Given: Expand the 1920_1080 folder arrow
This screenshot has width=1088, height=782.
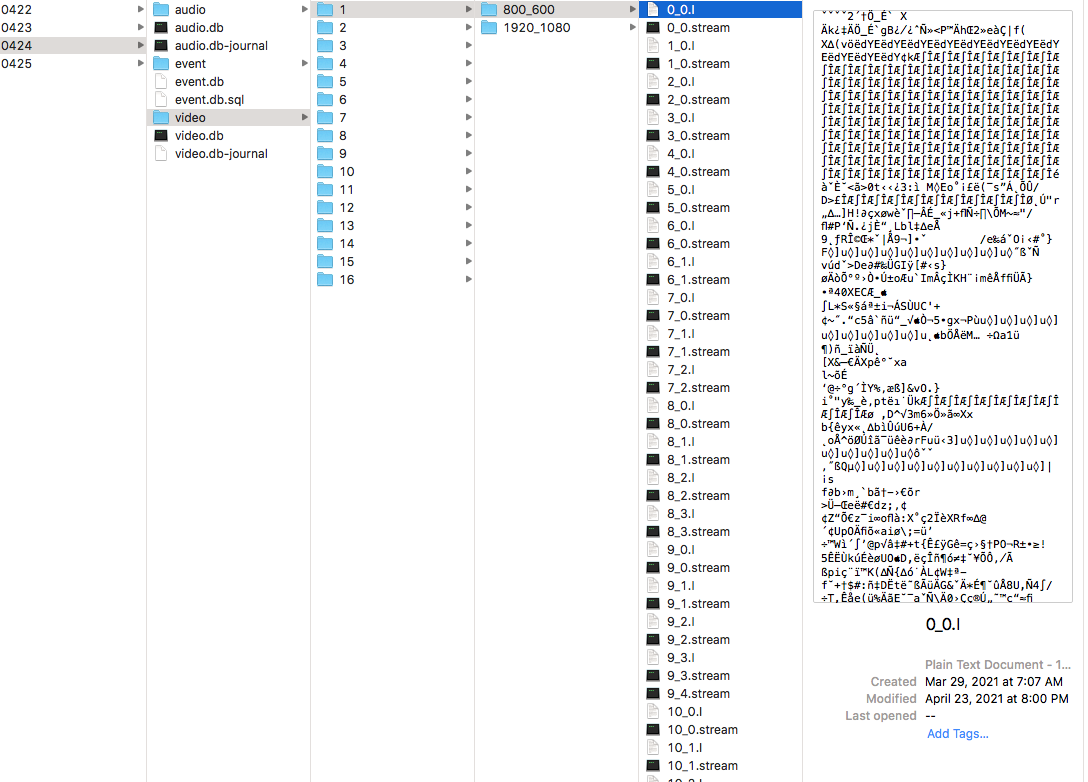Looking at the screenshot, I should (633, 28).
